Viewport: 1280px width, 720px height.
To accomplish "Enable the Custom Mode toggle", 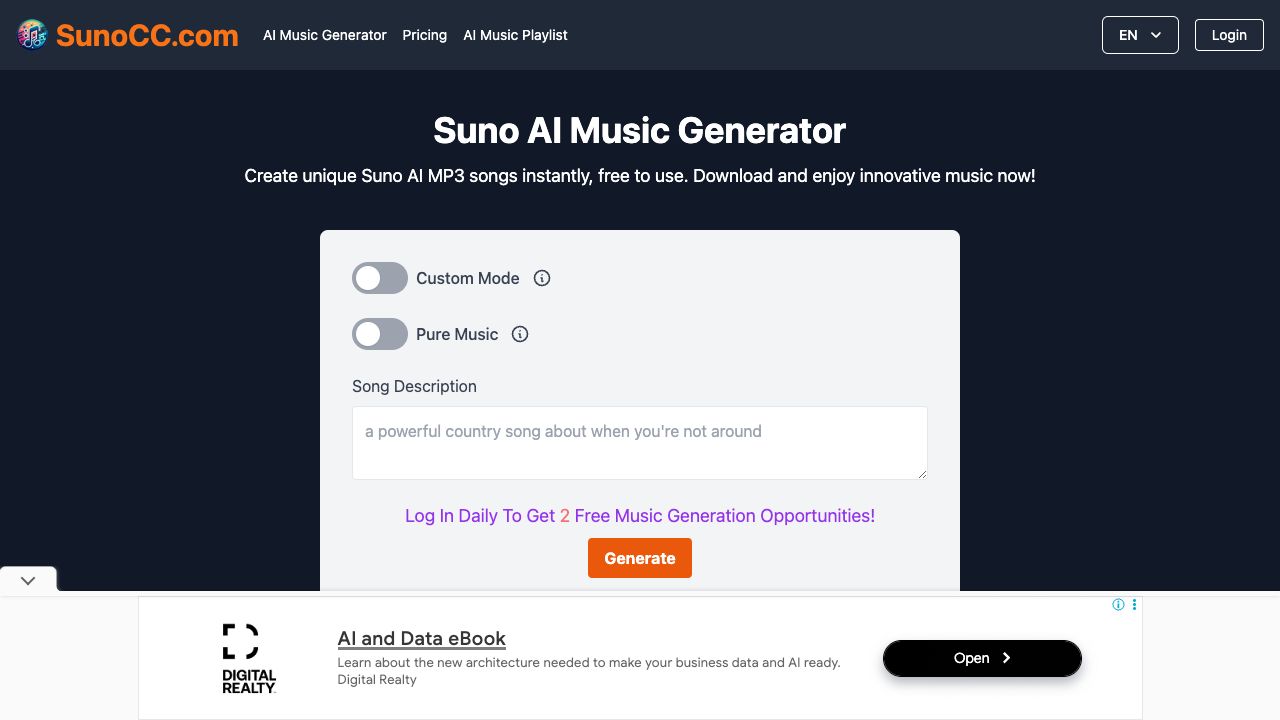I will tap(380, 278).
